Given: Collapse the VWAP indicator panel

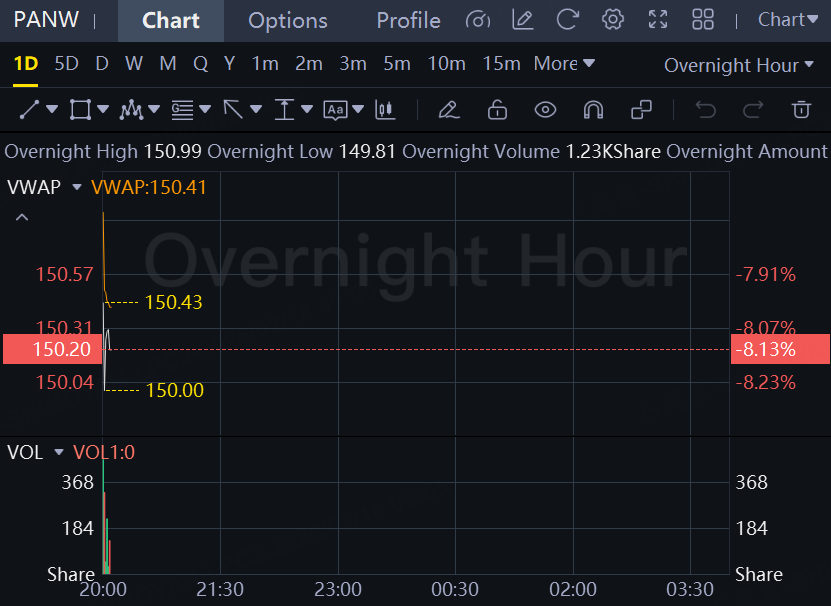Looking at the screenshot, I should coord(22,217).
